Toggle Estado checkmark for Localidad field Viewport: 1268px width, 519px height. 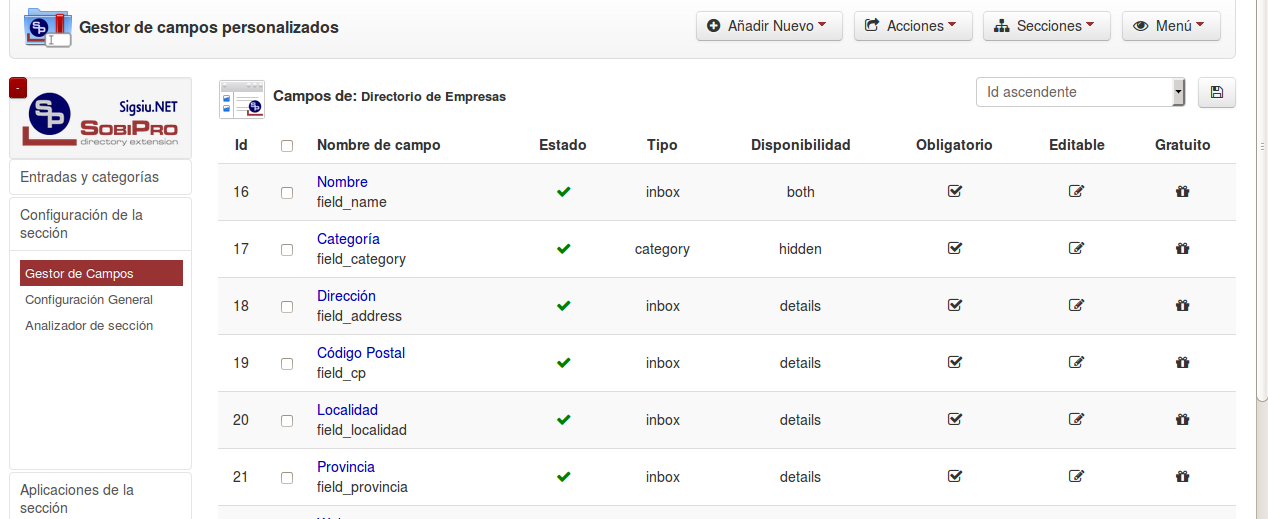click(x=563, y=419)
